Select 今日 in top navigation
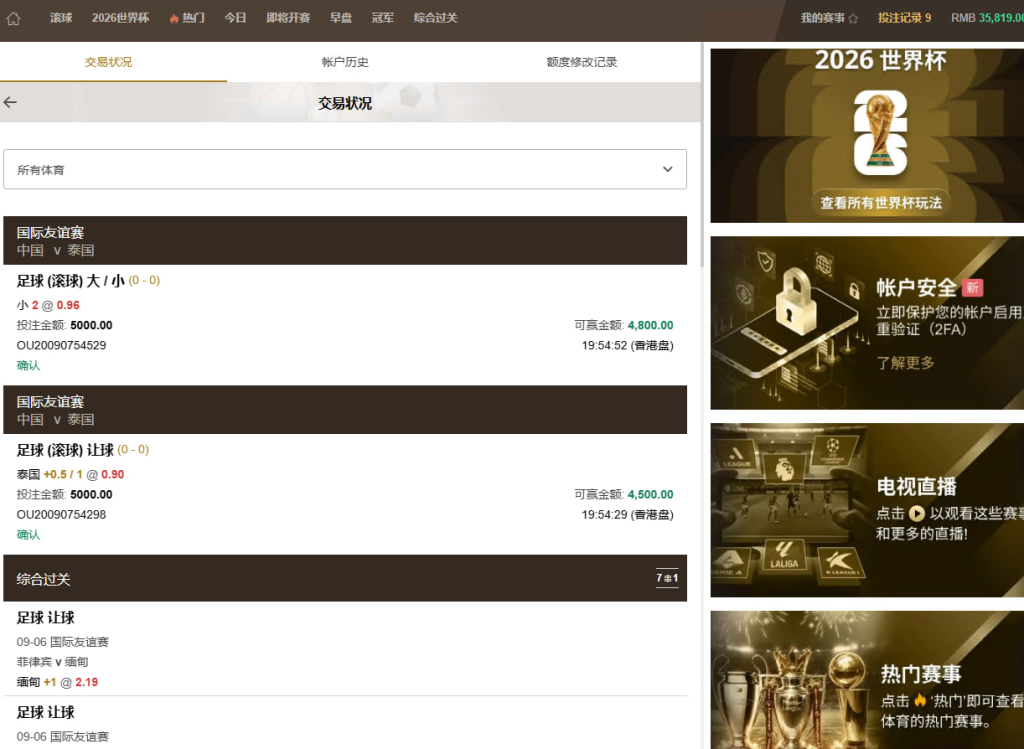This screenshot has width=1024, height=749. pos(235,18)
